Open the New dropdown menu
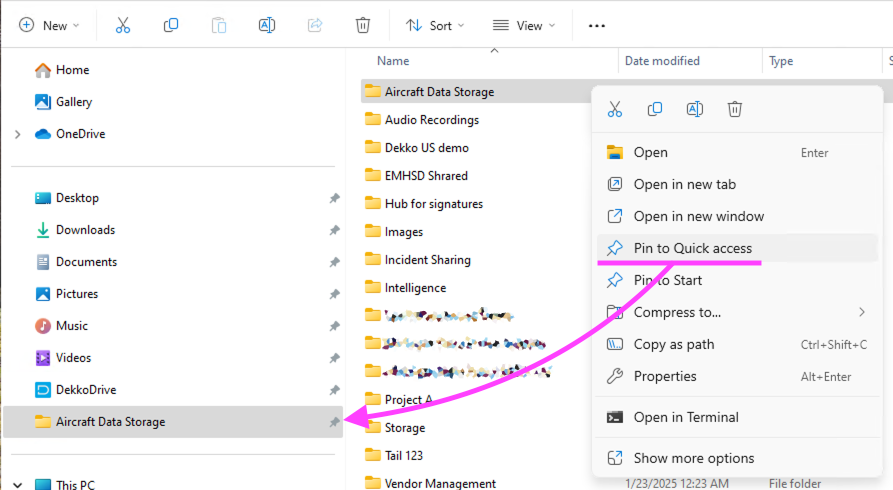 click(x=49, y=26)
